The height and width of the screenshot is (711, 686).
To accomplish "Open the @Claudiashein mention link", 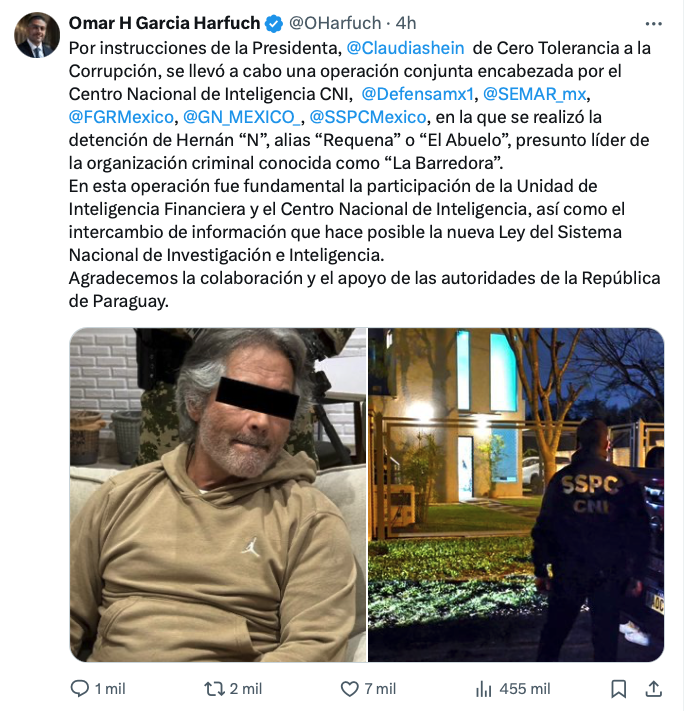I will pyautogui.click(x=405, y=48).
